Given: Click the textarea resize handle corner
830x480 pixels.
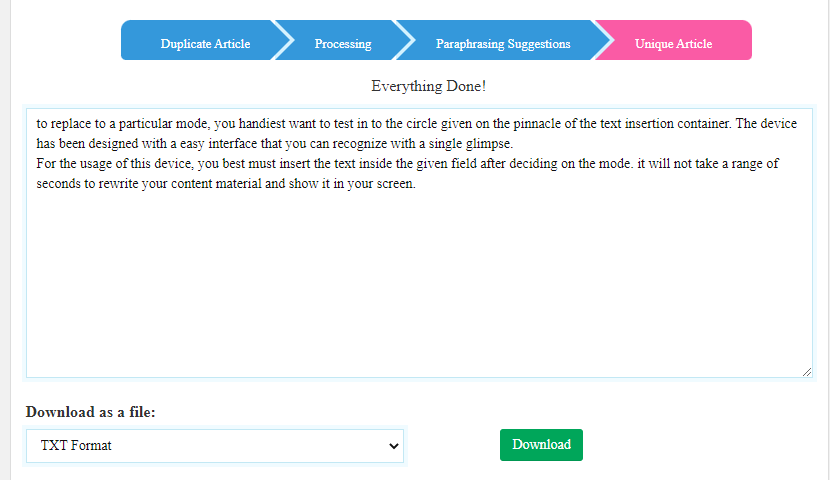Looking at the screenshot, I should pos(806,371).
